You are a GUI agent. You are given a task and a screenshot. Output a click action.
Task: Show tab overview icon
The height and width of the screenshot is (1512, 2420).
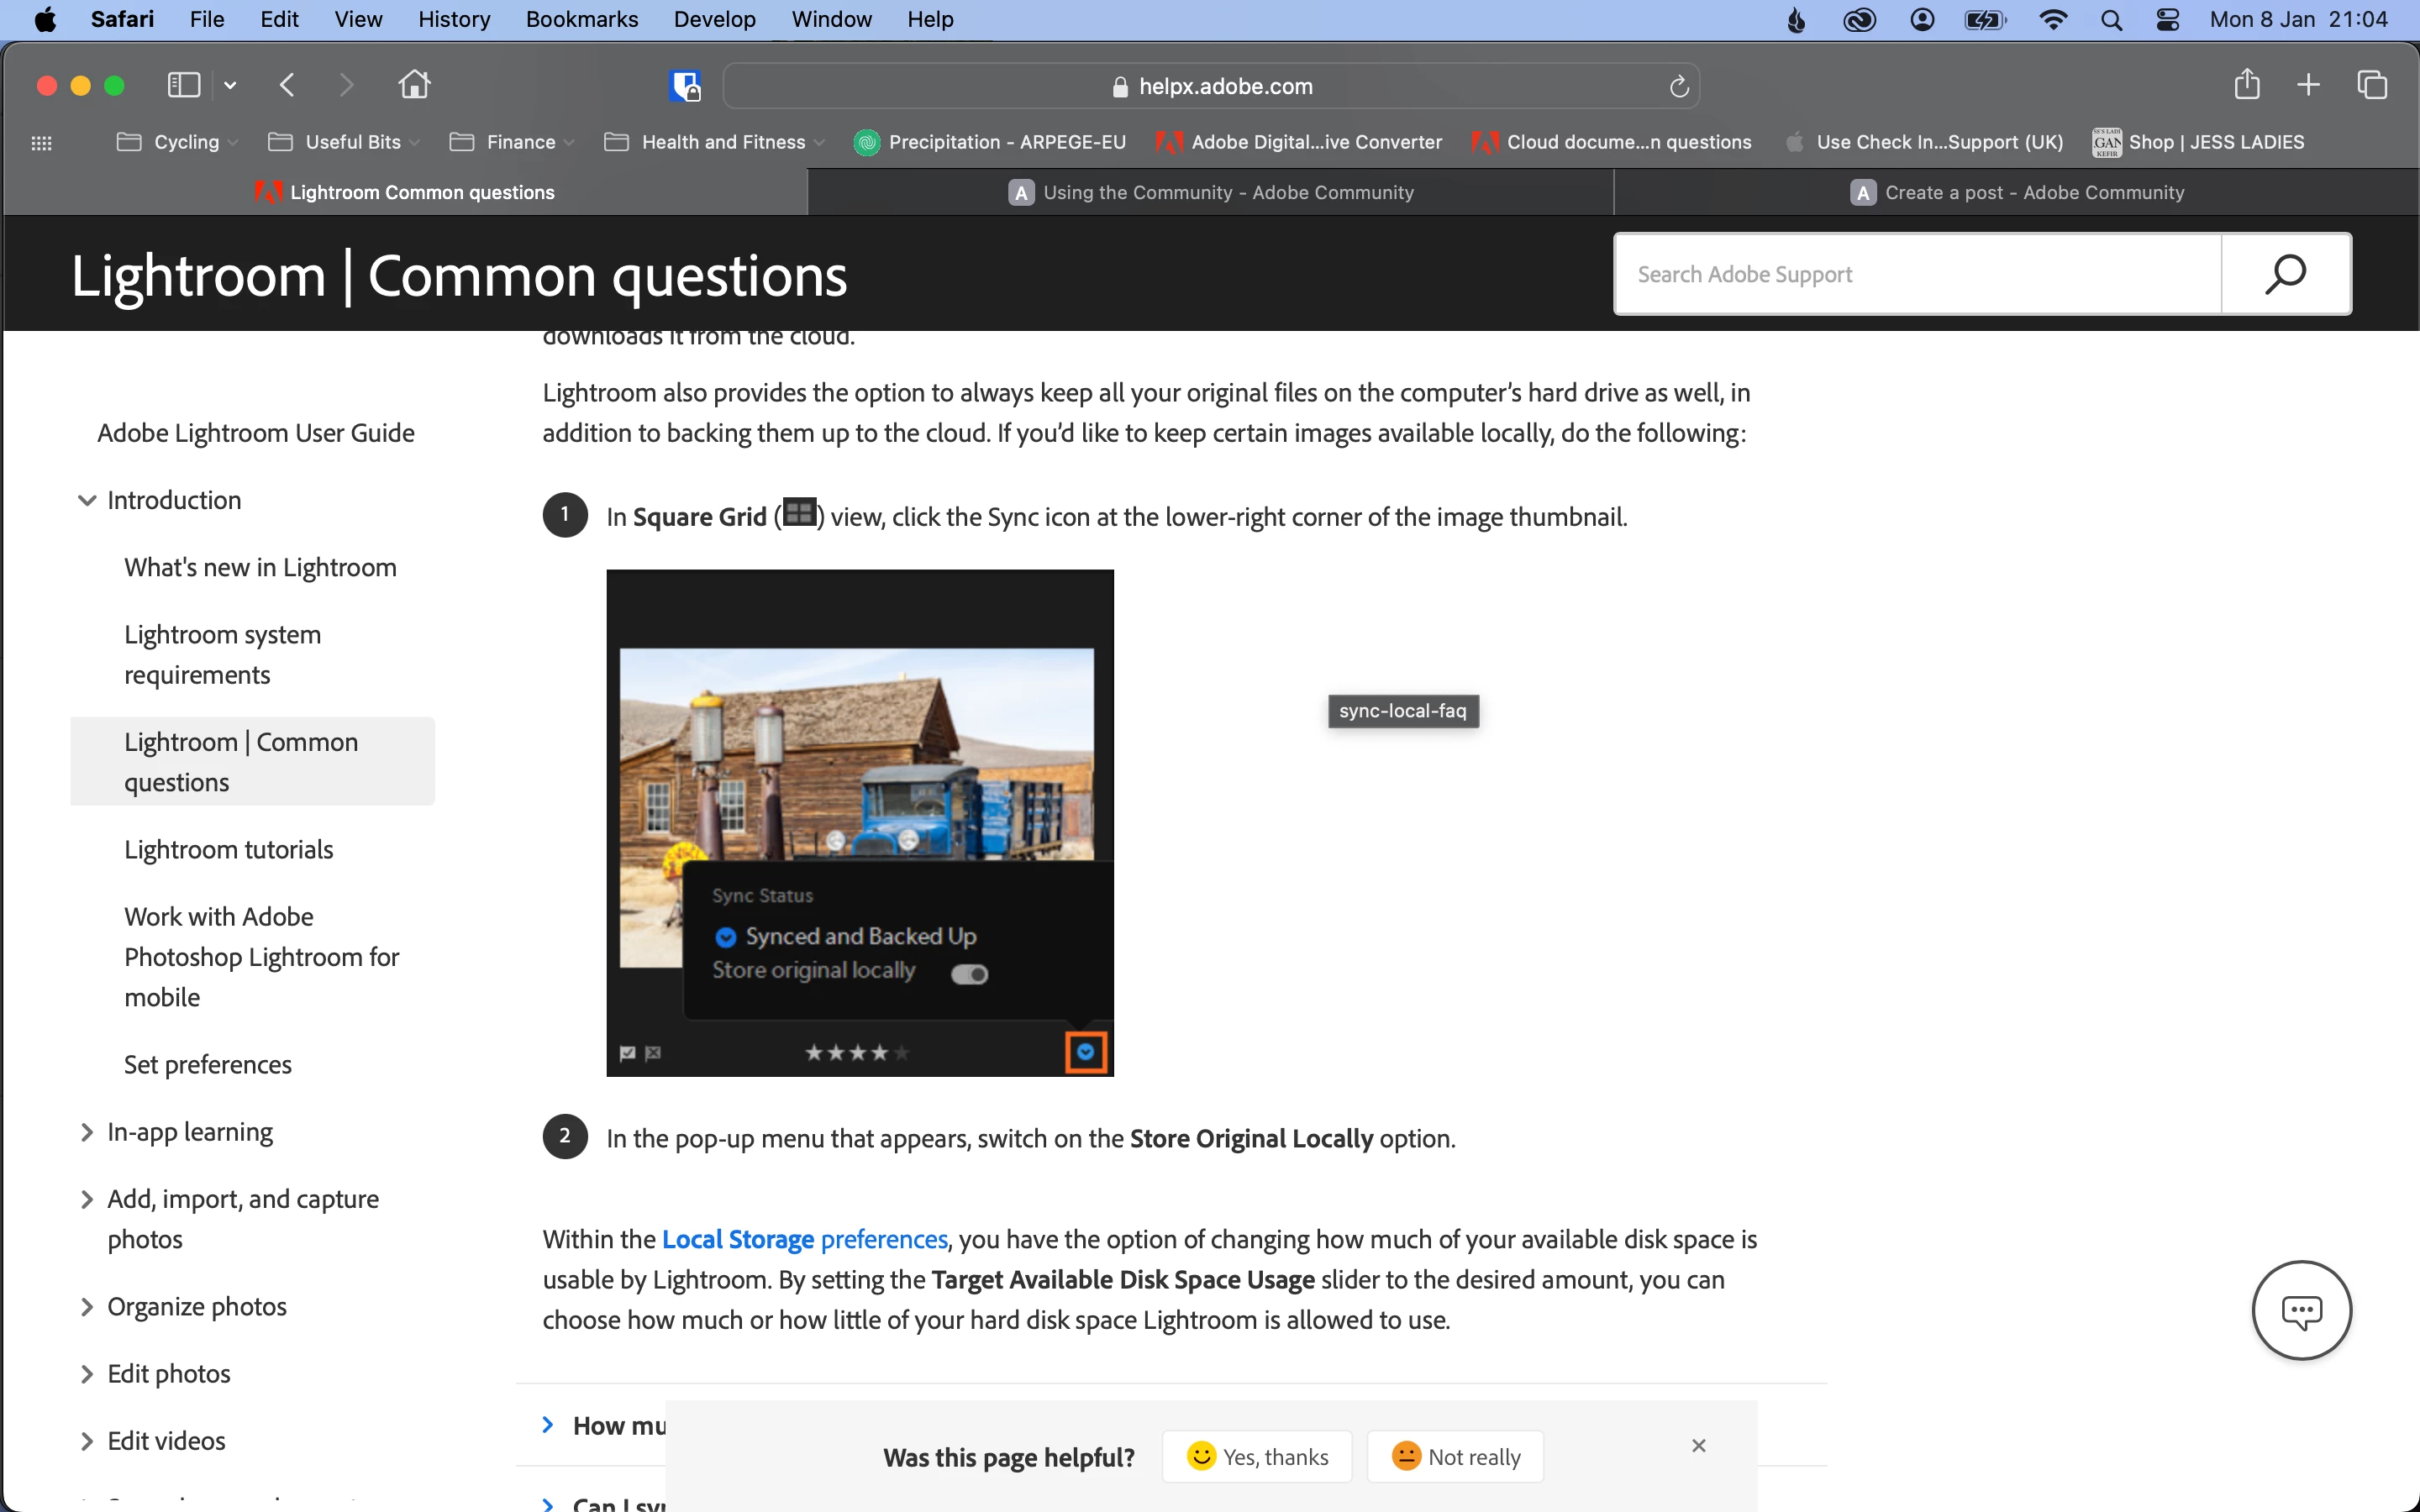click(2372, 85)
